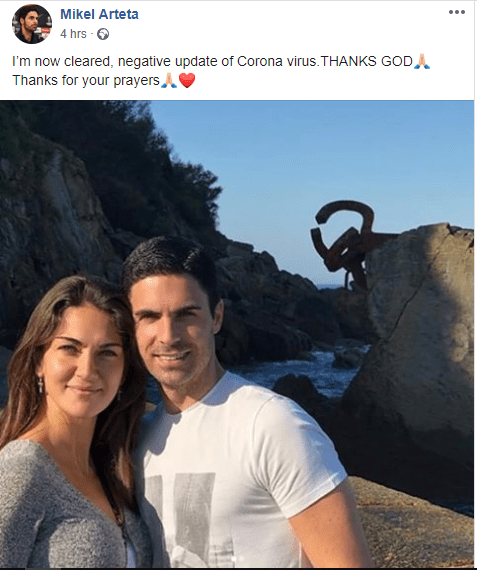Image resolution: width=477 pixels, height=570 pixels.
Task: Select the word 'Corona' in the post
Action: point(260,61)
